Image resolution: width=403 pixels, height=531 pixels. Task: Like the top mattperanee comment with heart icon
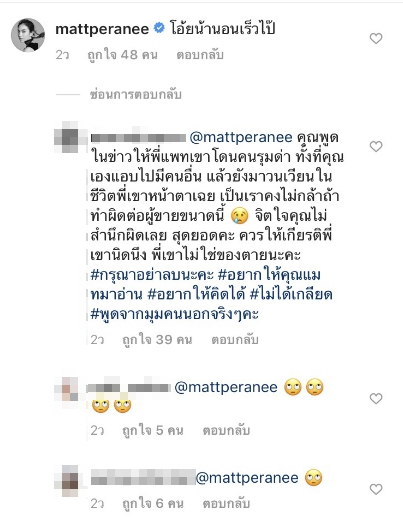[x=376, y=39]
